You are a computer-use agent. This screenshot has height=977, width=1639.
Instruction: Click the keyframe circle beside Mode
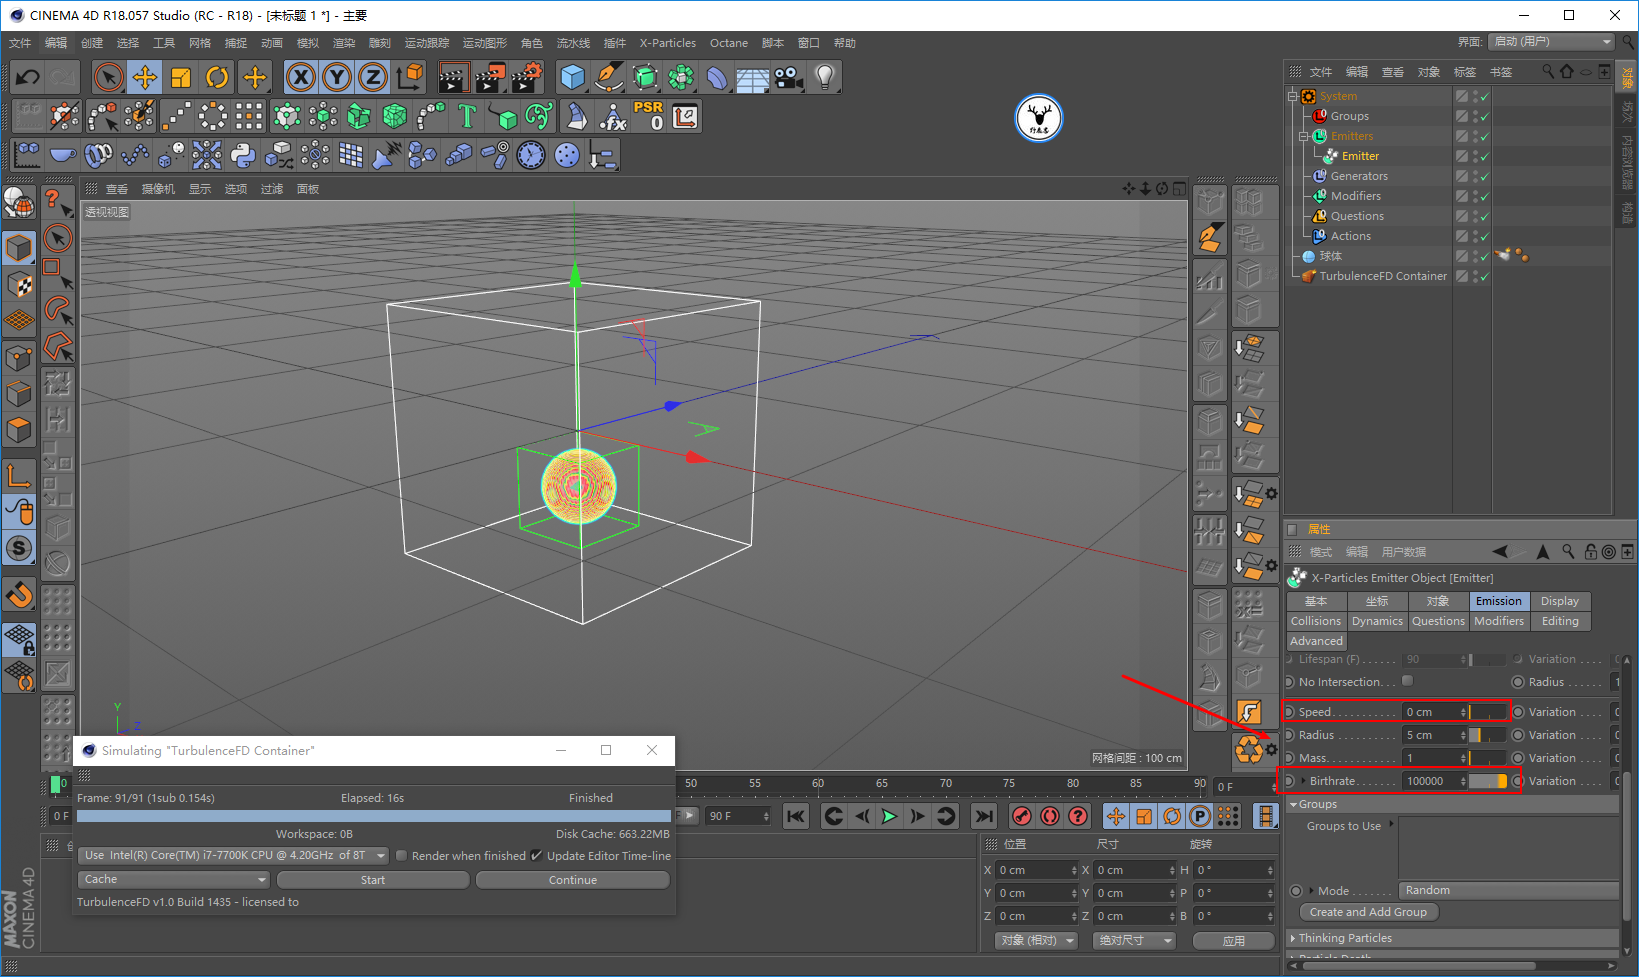1297,890
